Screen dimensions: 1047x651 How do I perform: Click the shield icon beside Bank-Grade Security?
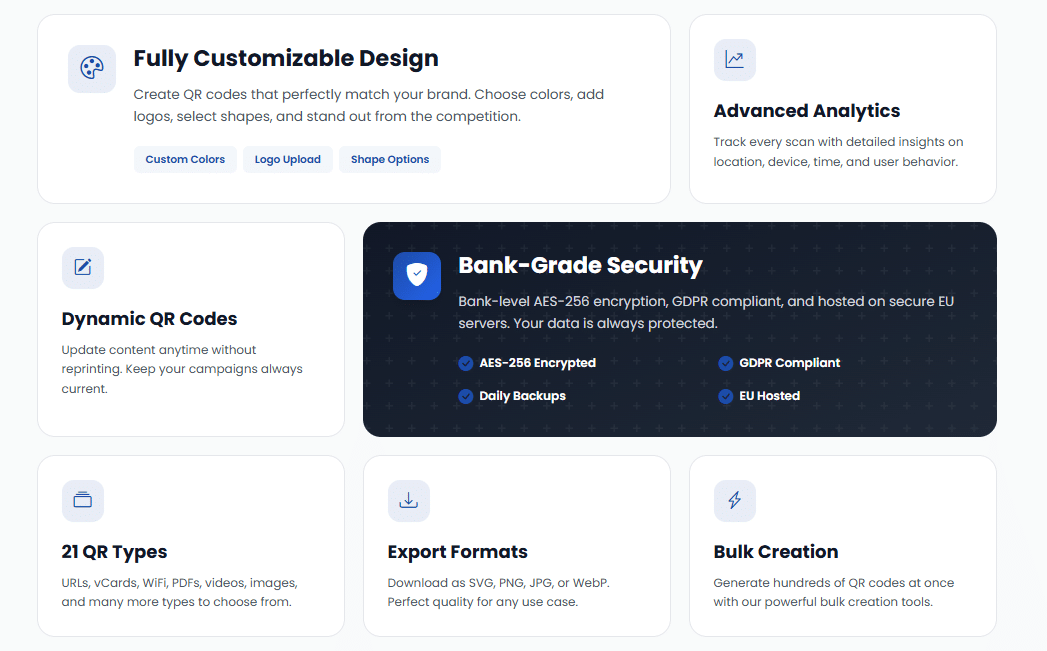point(417,275)
